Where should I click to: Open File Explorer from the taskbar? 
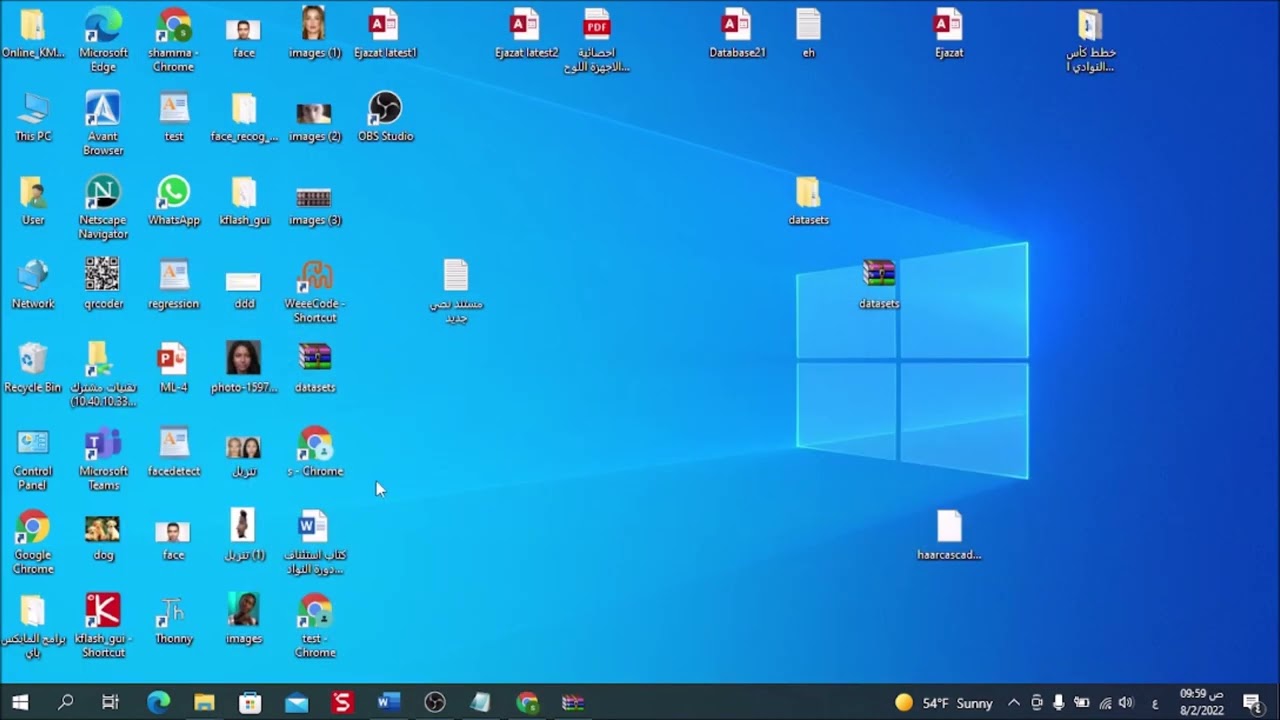204,702
